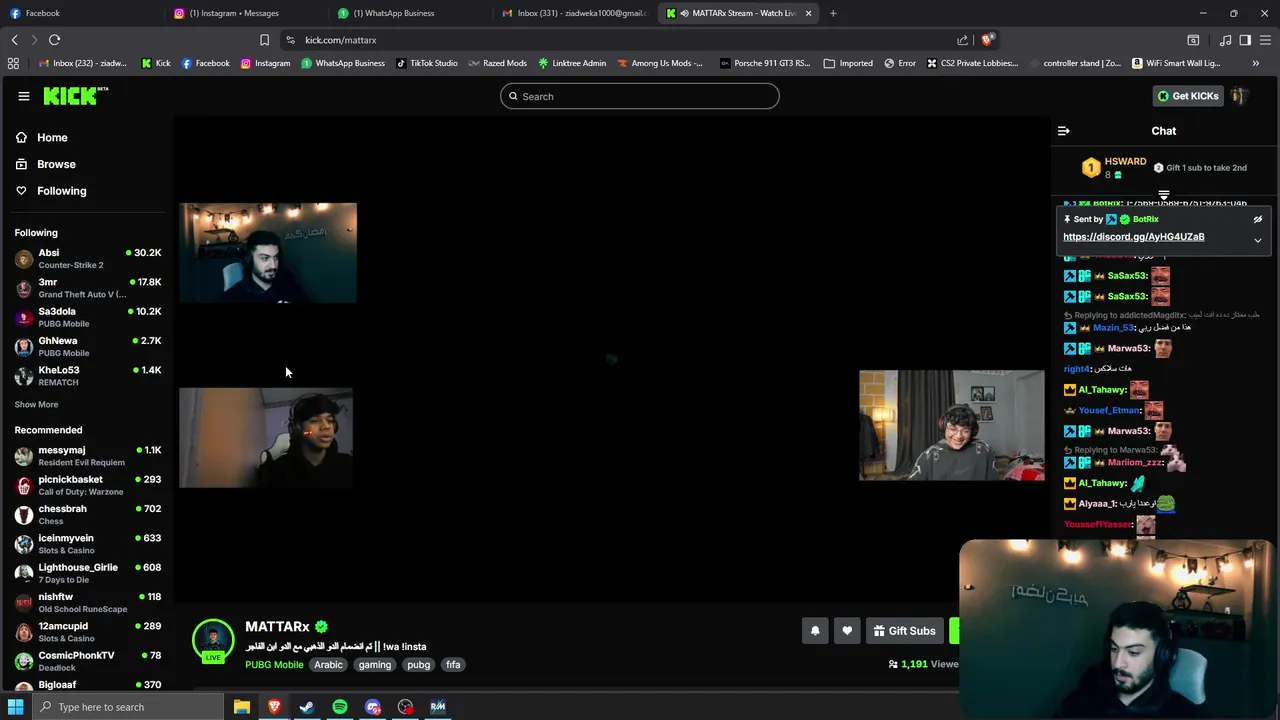The width and height of the screenshot is (1280, 720).
Task: Open nishftw recommended channel
Action: [x=88, y=602]
